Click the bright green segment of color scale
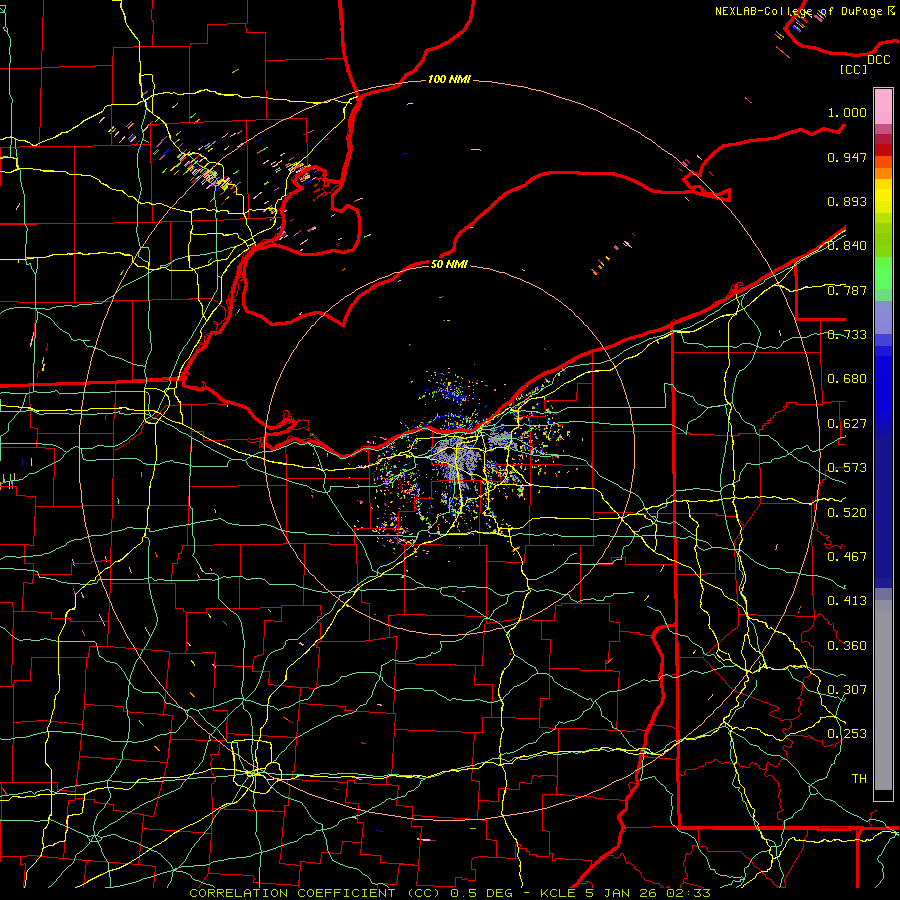 tap(883, 273)
